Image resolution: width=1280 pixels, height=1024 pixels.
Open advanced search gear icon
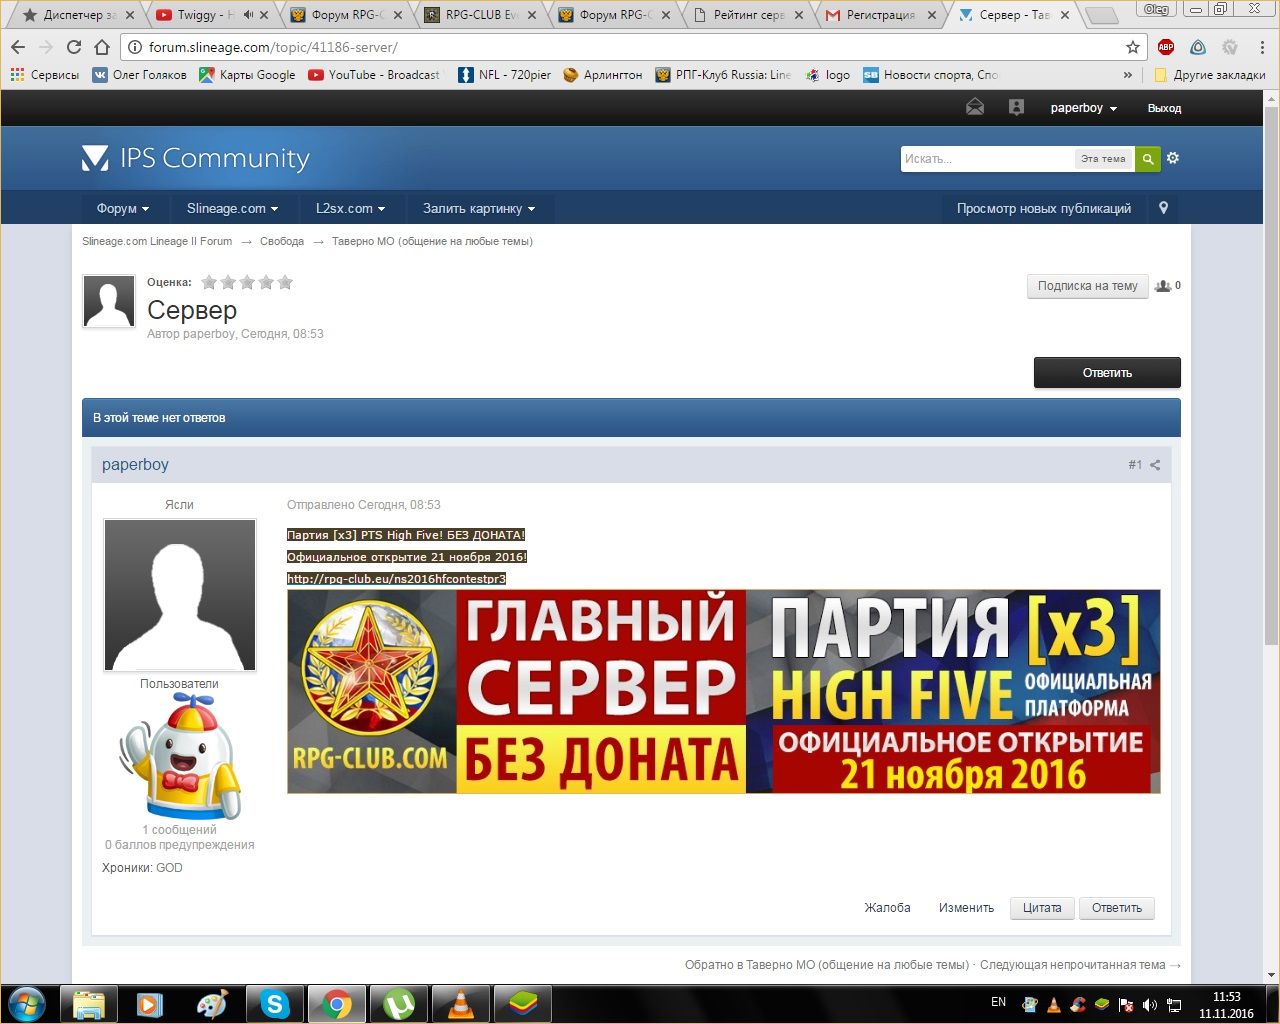point(1173,158)
